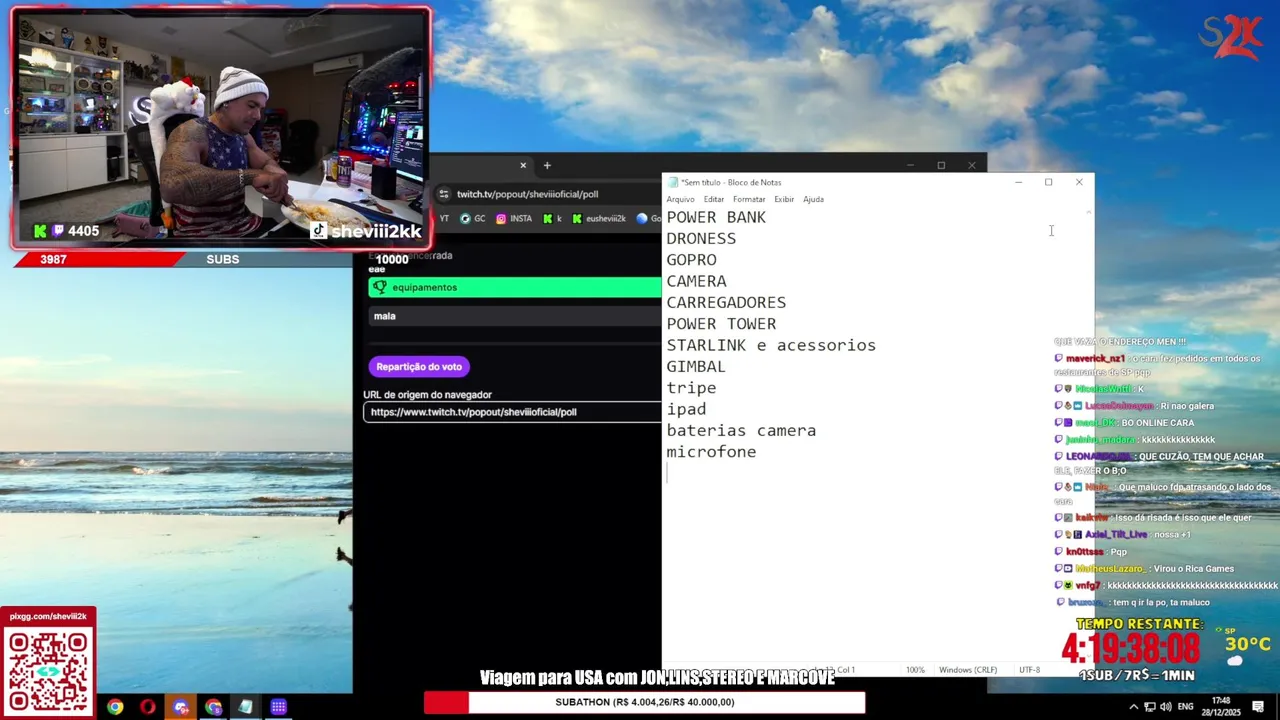Click the site settings icon in address bar

pyautogui.click(x=444, y=194)
